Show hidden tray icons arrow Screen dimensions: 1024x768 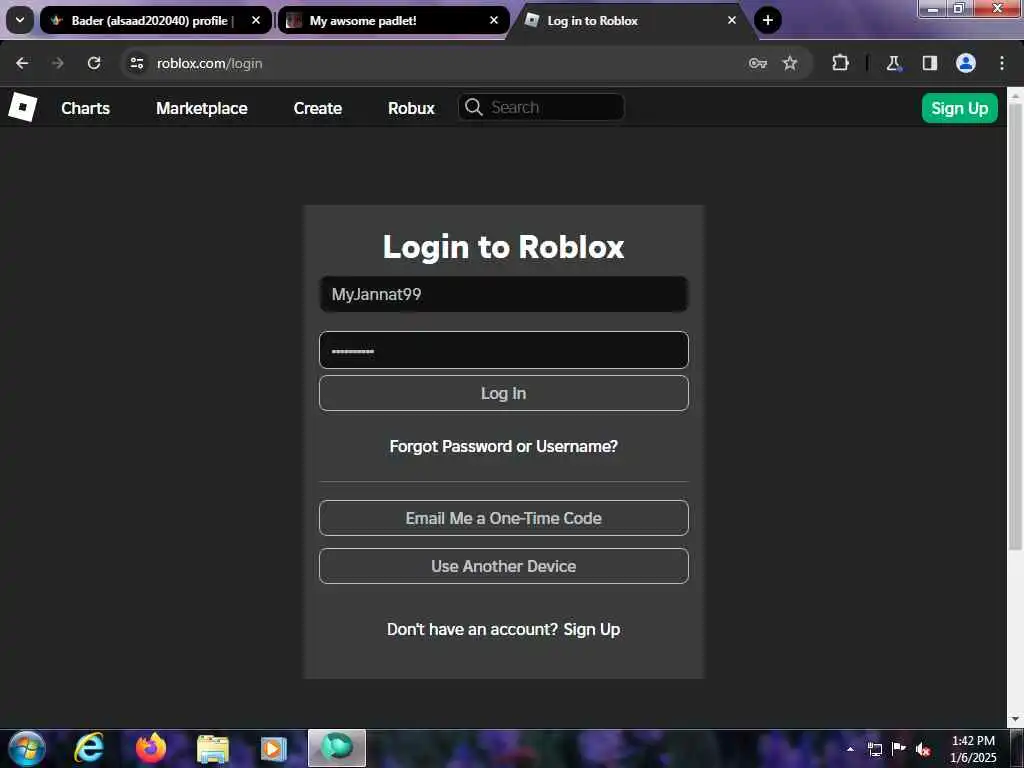tap(850, 749)
